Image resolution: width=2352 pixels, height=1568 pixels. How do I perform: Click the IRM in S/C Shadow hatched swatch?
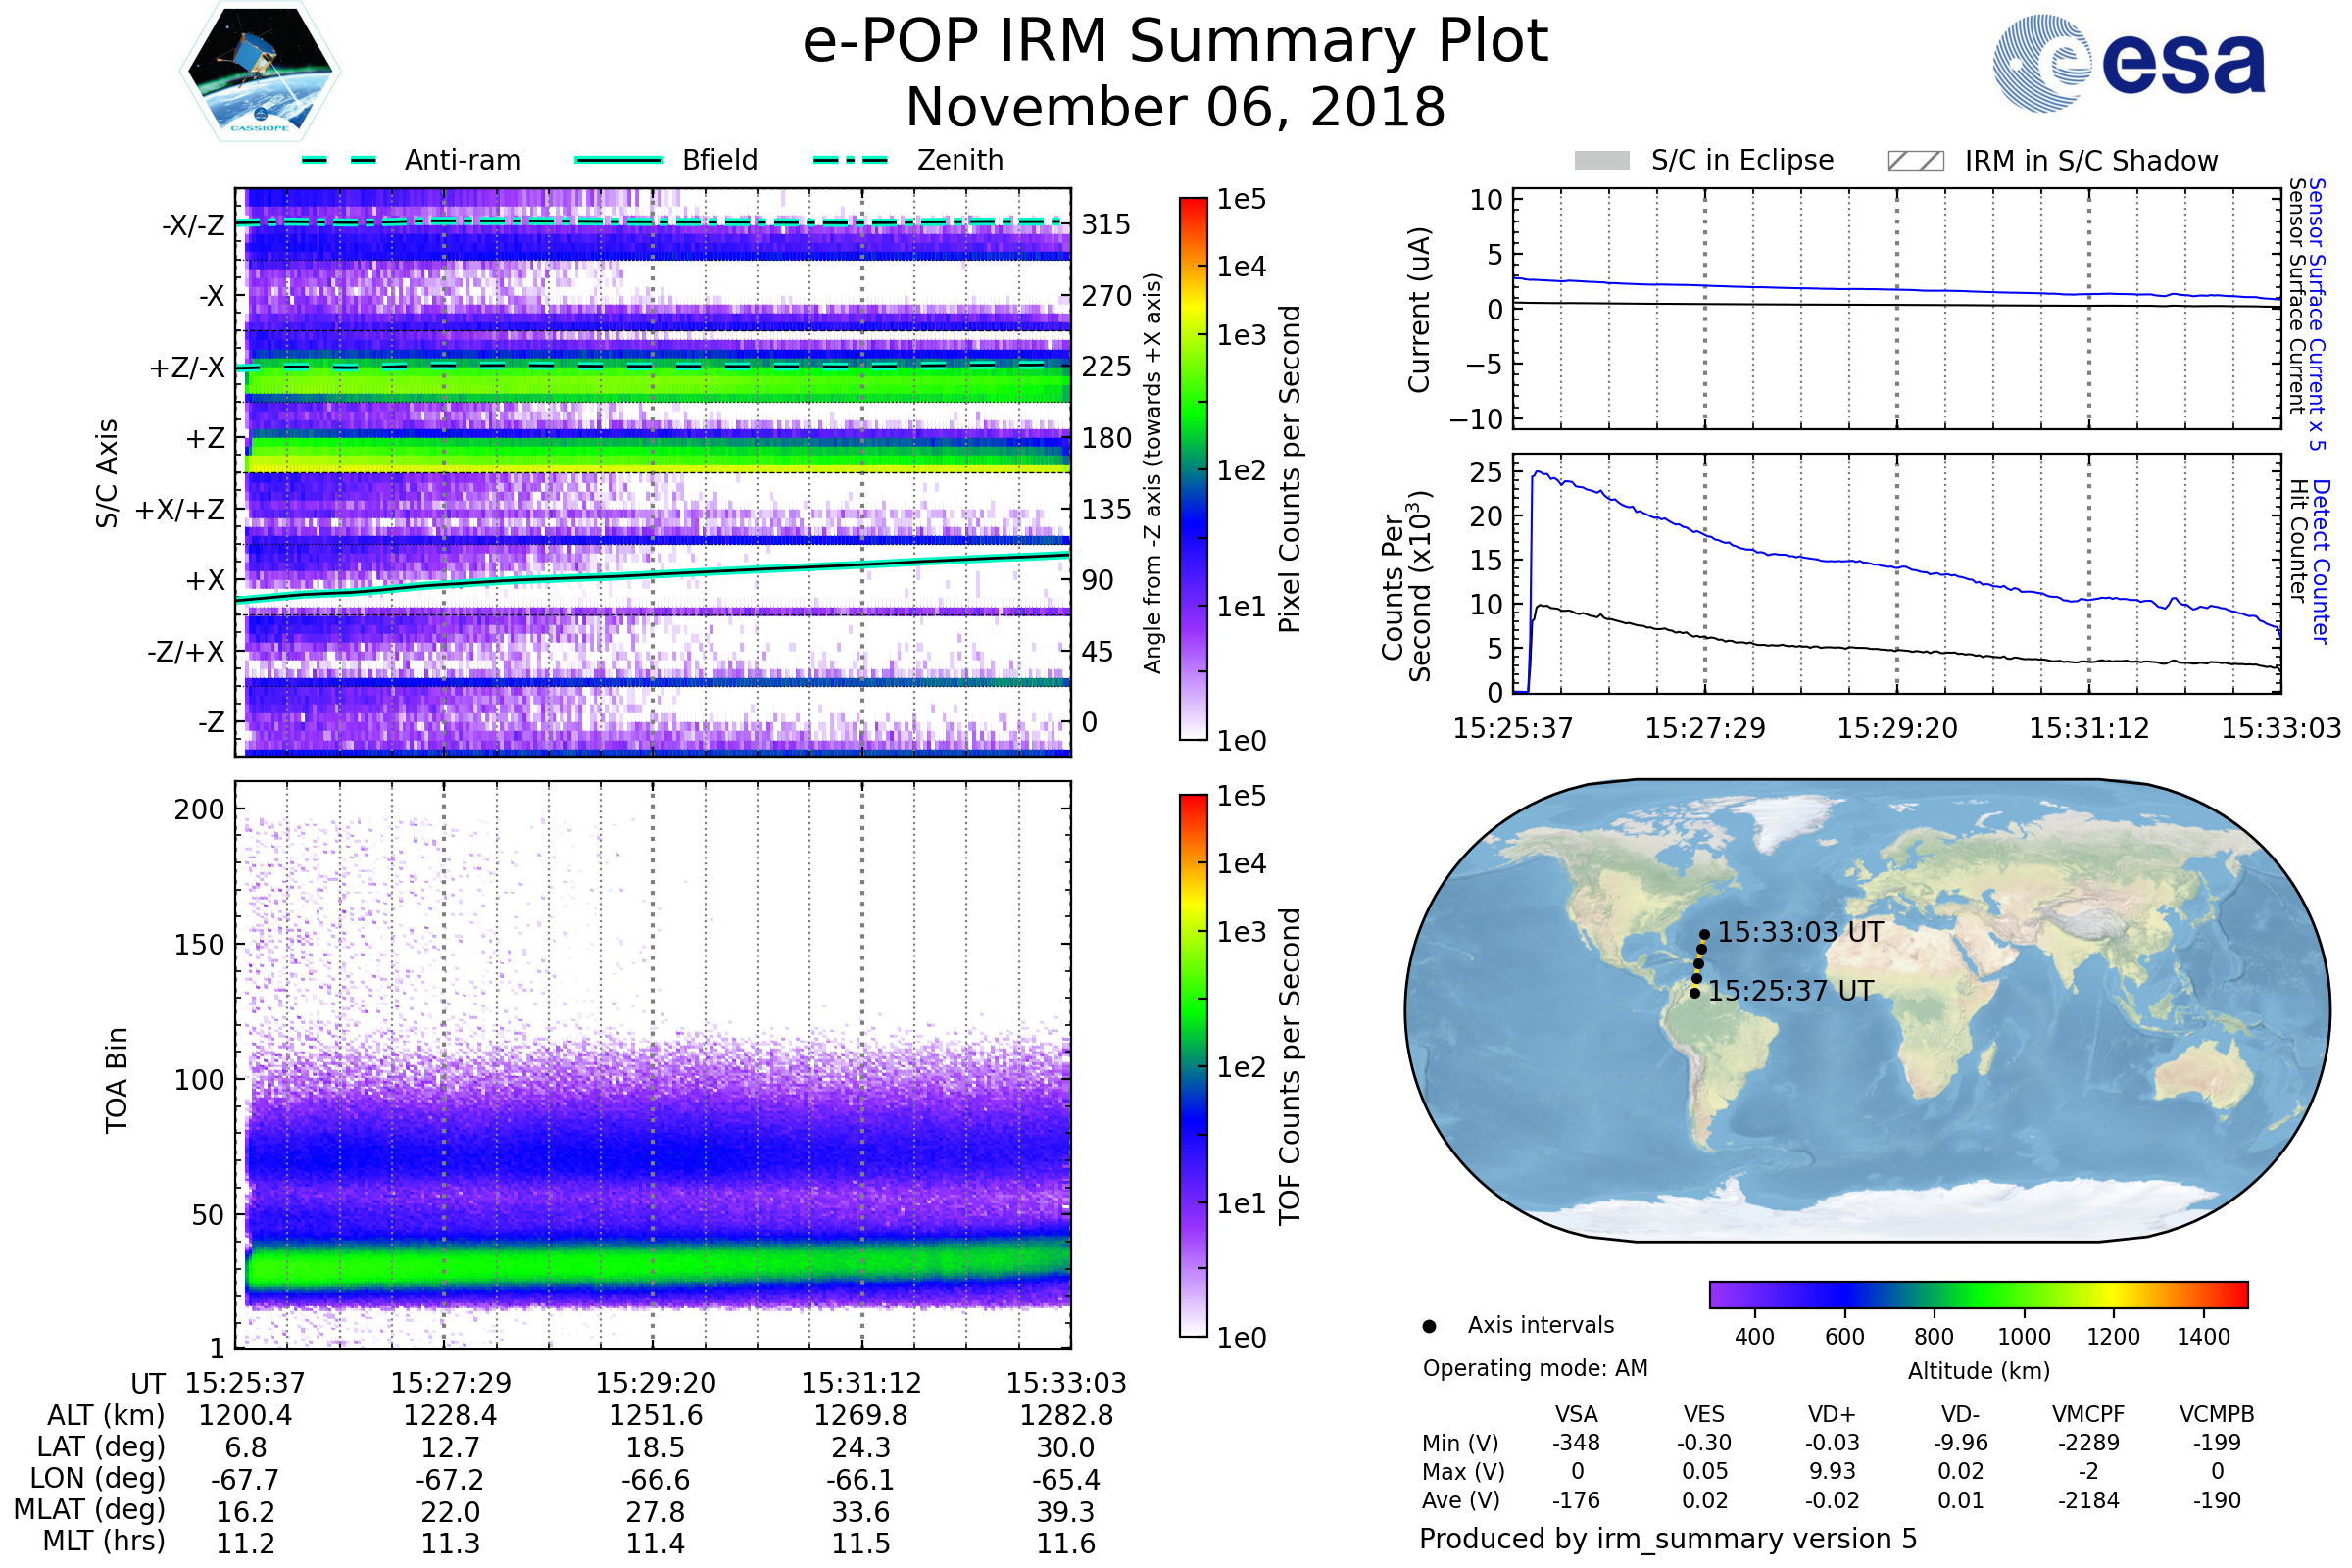point(1916,161)
